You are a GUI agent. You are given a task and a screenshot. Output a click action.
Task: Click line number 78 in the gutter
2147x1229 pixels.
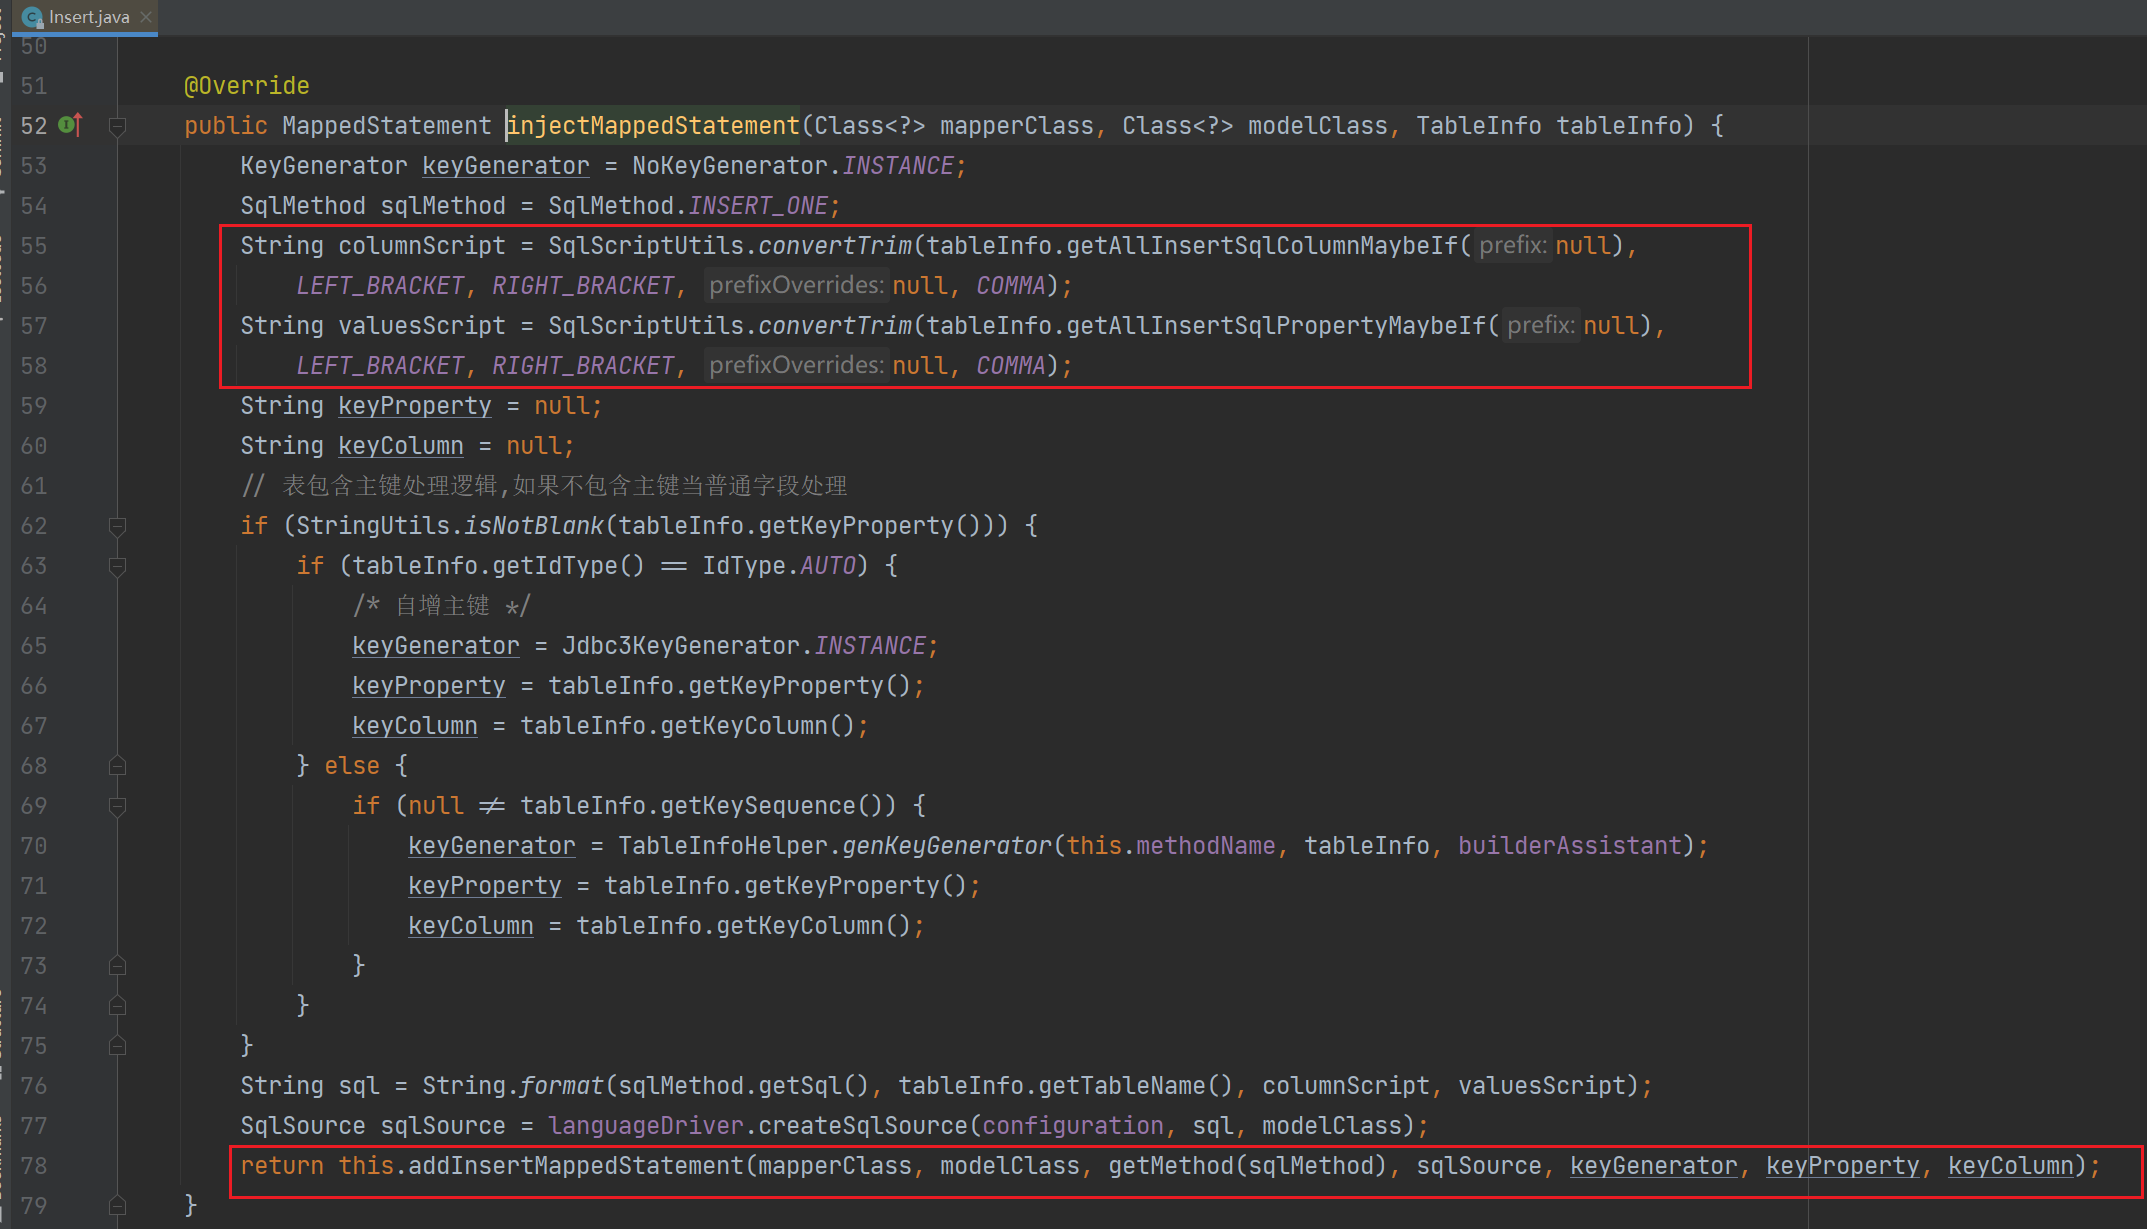[34, 1166]
